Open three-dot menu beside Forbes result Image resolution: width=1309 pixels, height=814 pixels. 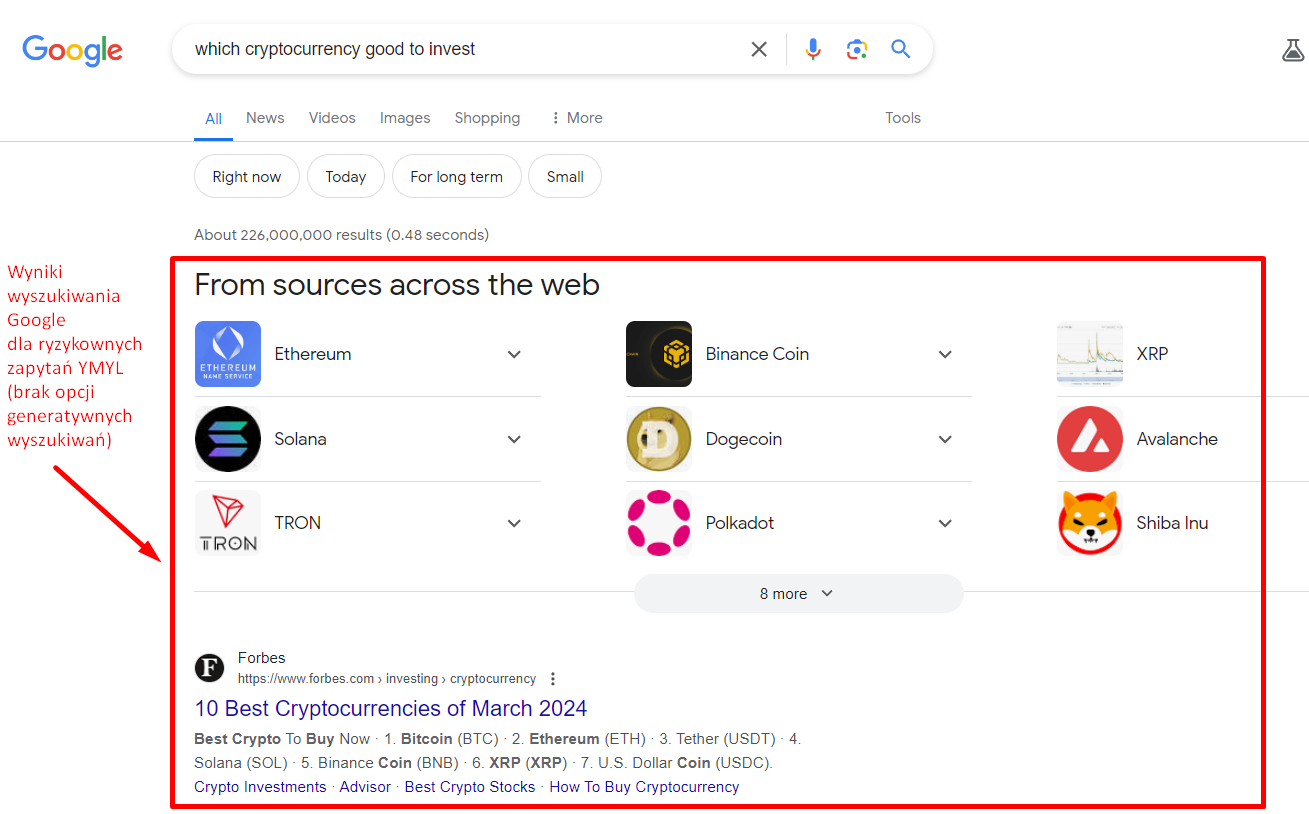pyautogui.click(x=553, y=679)
